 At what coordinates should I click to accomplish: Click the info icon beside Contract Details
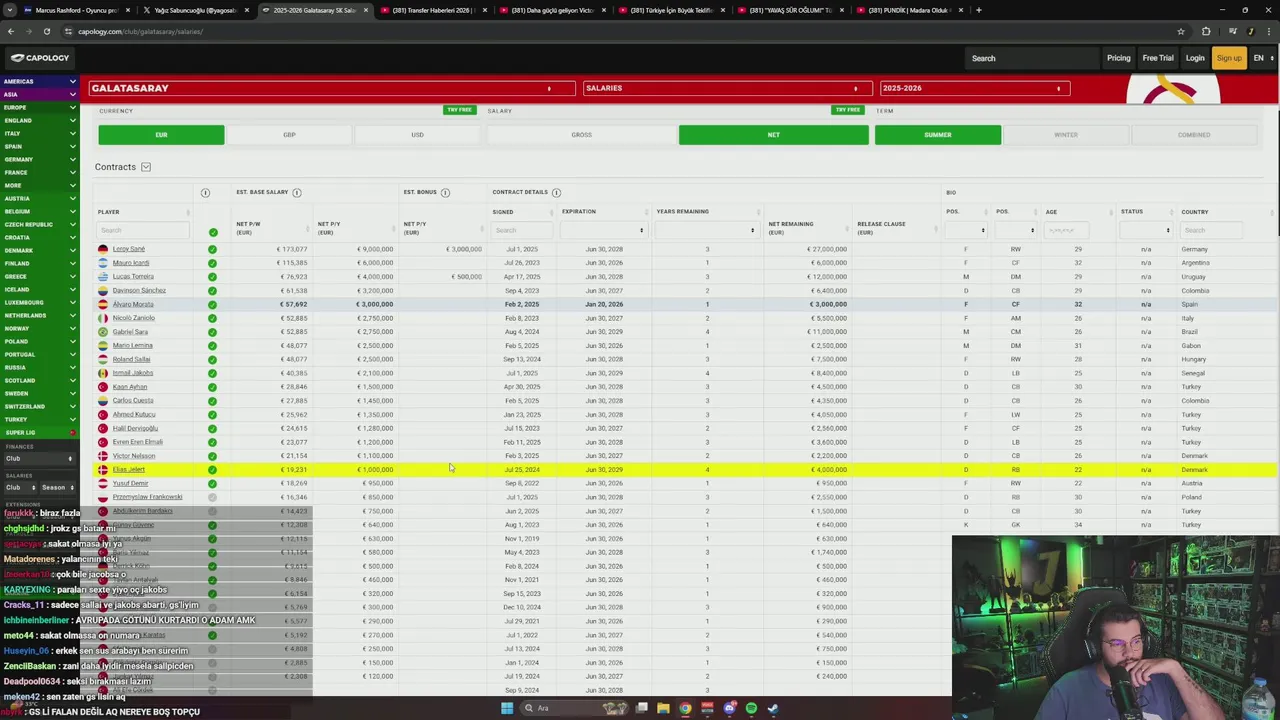click(x=556, y=192)
